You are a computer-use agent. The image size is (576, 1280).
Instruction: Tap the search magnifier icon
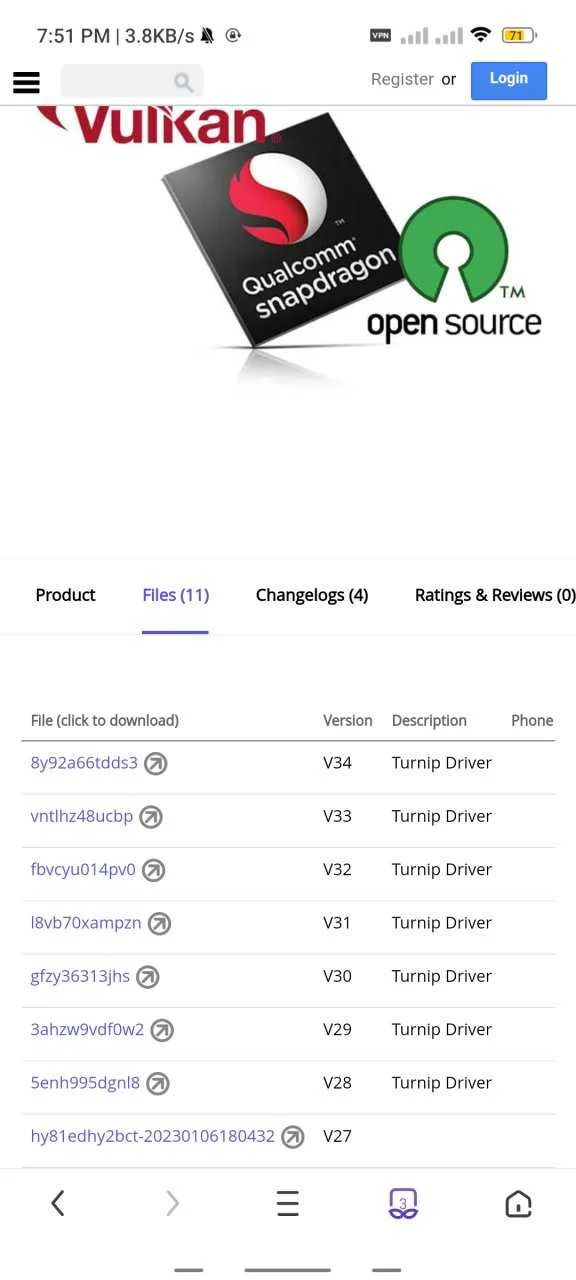(x=183, y=82)
